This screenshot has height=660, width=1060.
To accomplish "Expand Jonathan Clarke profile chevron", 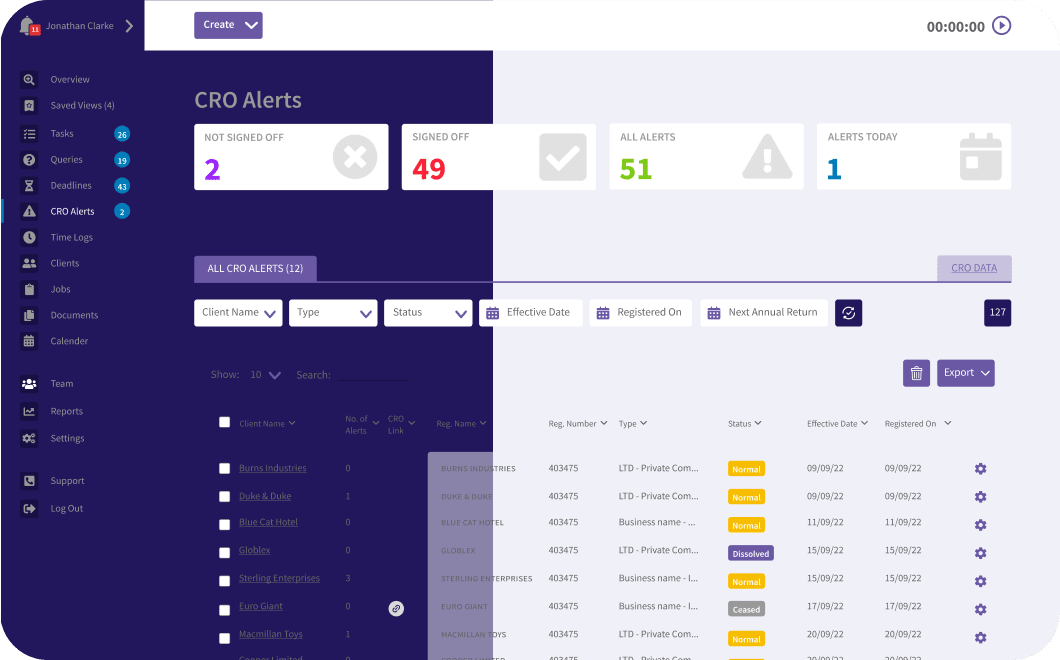I will 129,26.
